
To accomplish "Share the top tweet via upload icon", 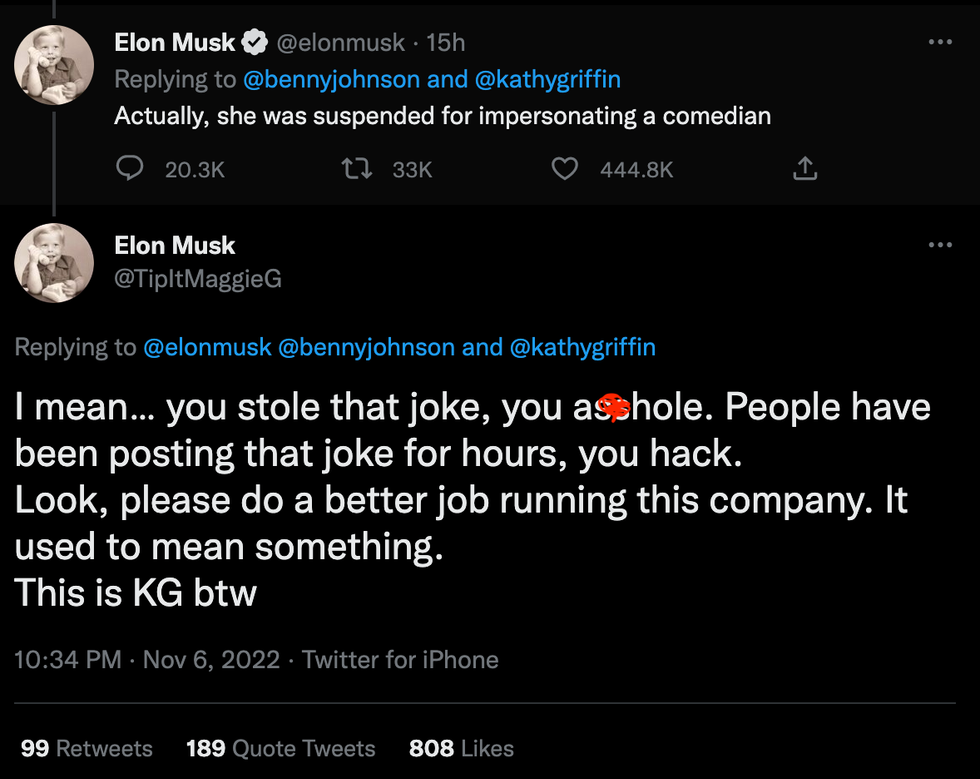I will 805,169.
